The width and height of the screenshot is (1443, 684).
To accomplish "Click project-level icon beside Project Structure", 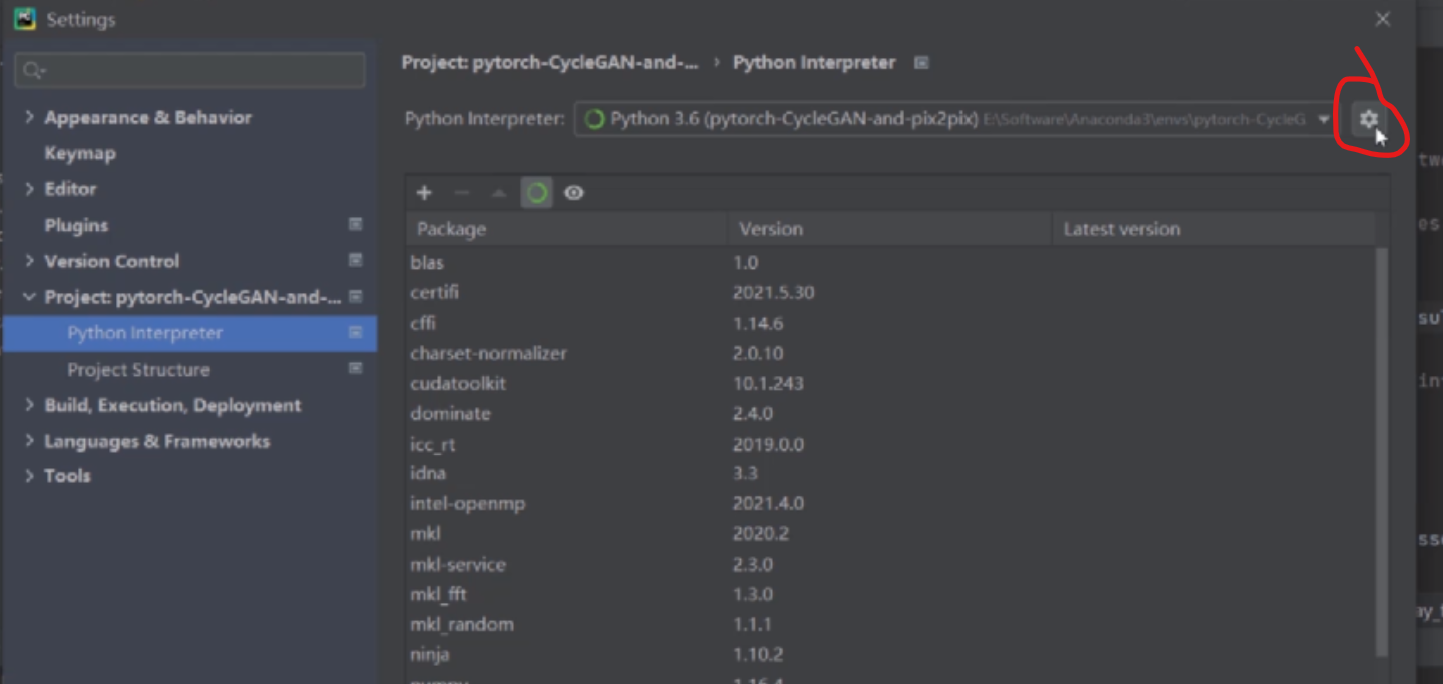I will point(355,369).
